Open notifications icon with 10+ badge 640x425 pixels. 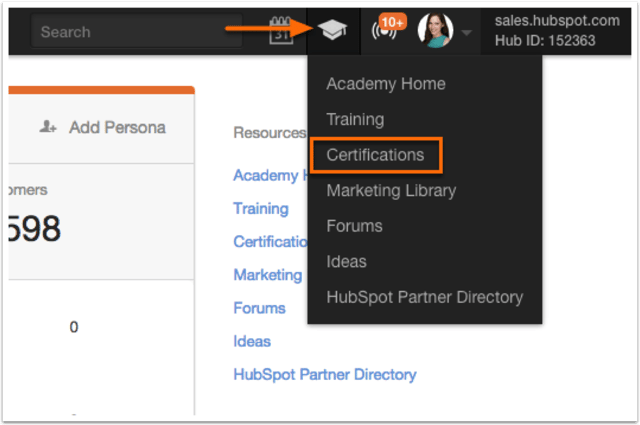[386, 30]
